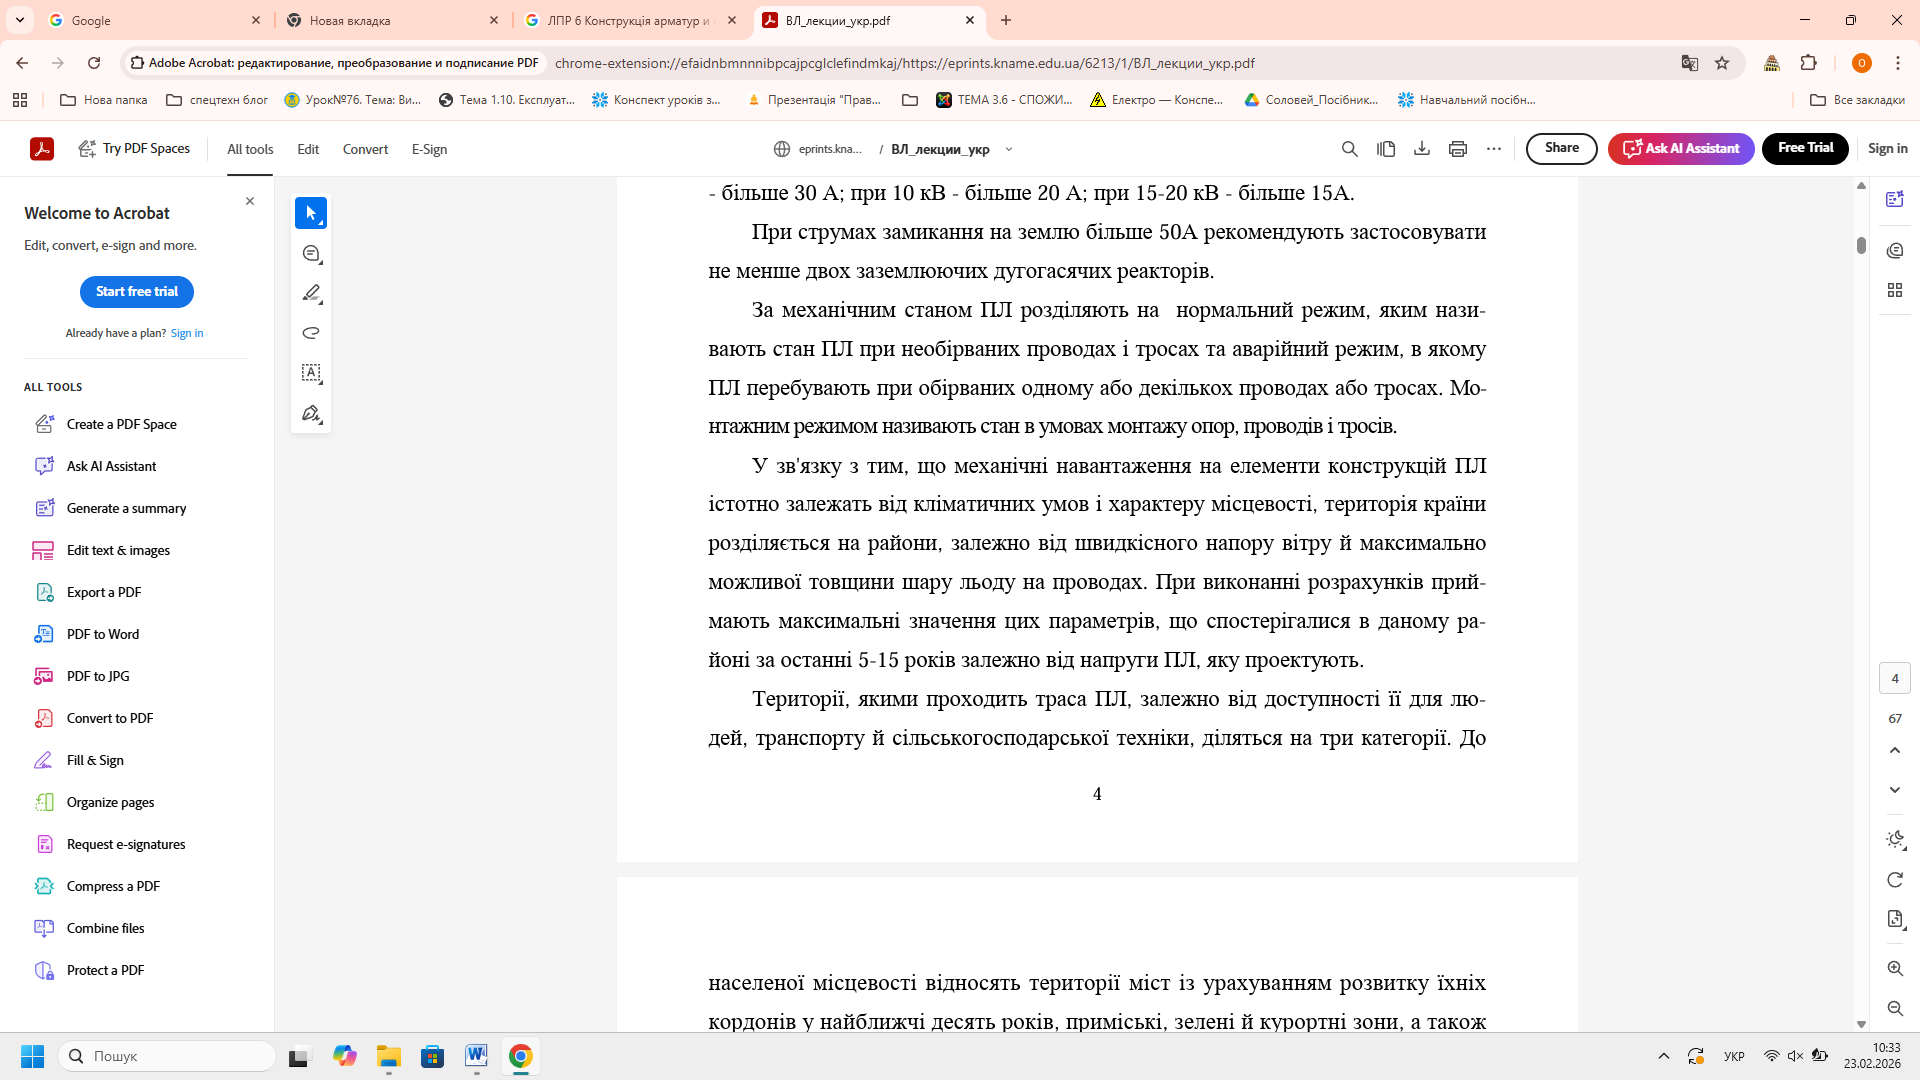Open Windows Start menu
The height and width of the screenshot is (1080, 1920).
(32, 1056)
